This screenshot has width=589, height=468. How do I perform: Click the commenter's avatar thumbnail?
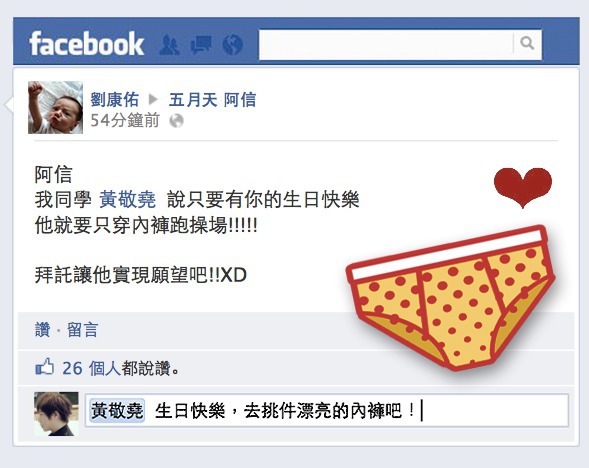coord(56,414)
